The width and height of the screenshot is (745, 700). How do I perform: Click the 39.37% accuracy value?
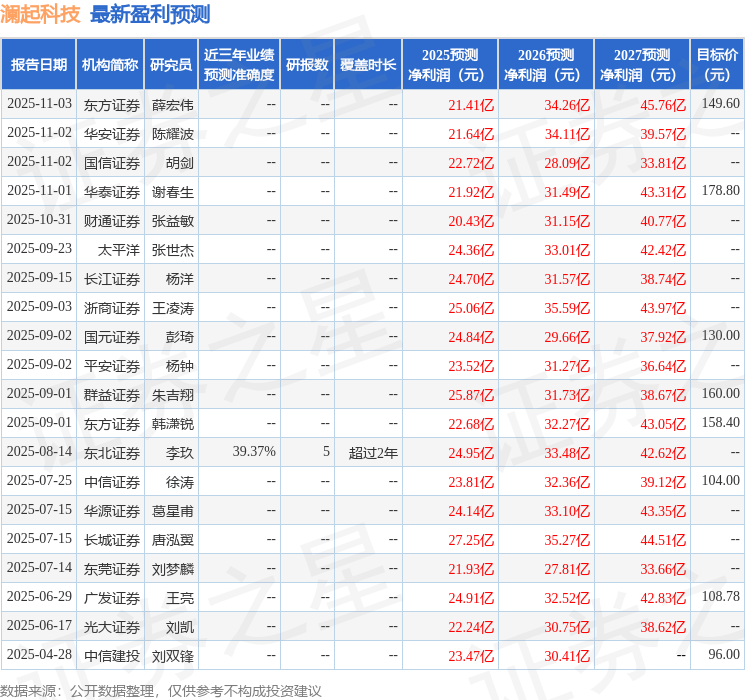click(x=254, y=451)
